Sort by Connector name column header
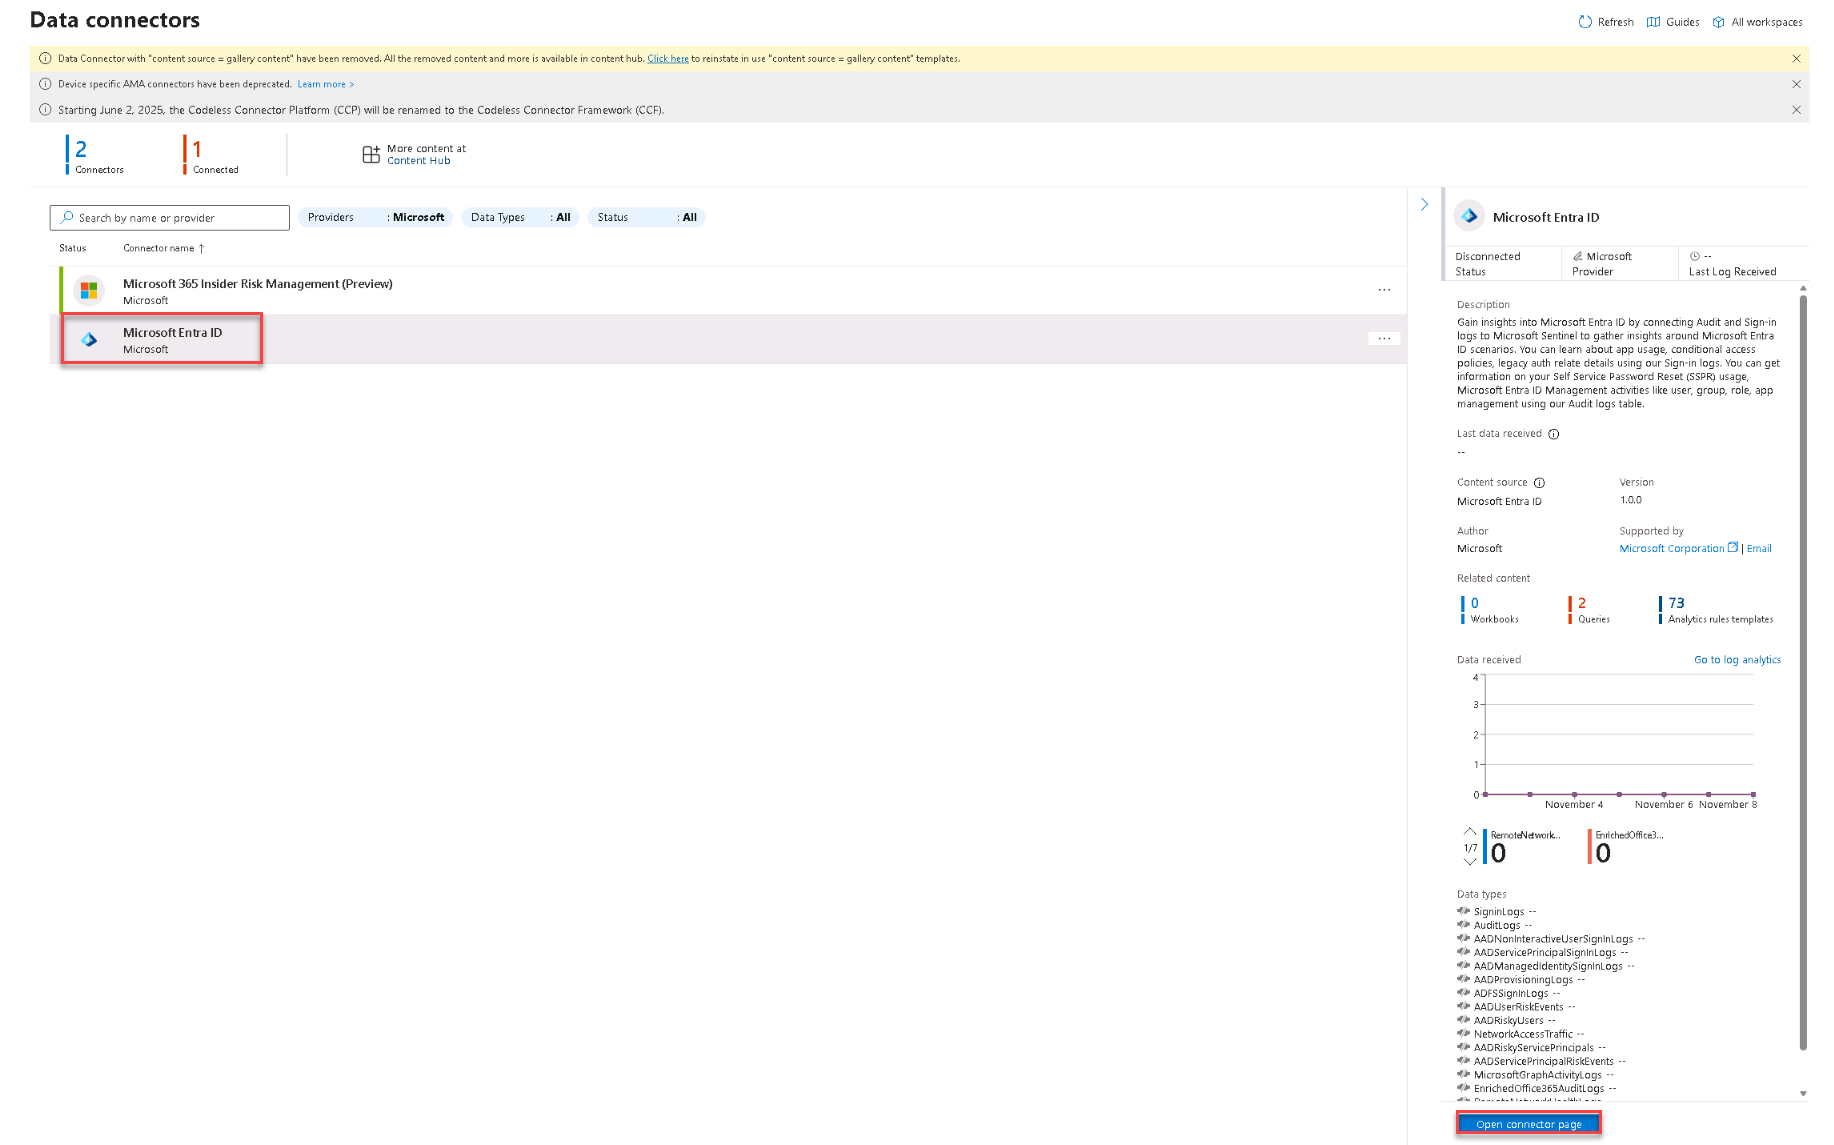This screenshot has height=1145, width=1834. [x=164, y=248]
